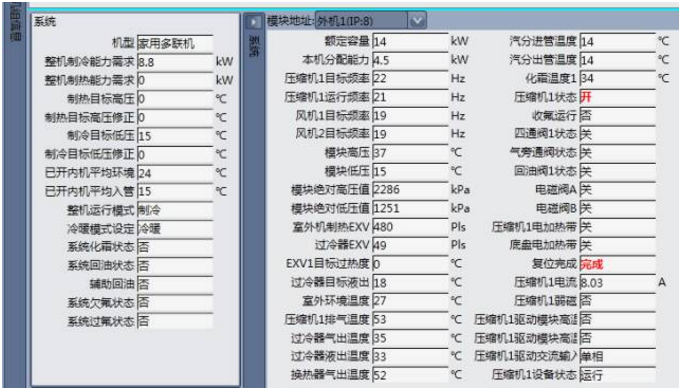This screenshot has width=686, height=392.
Task: Click the 机型 家用多联机 field
Action: point(175,43)
